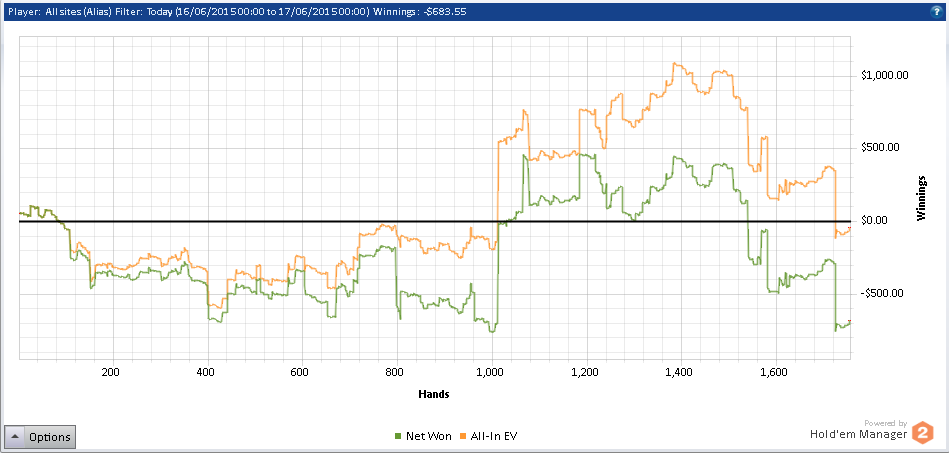
Task: Click the 800 hands axis label
Action: [x=395, y=373]
